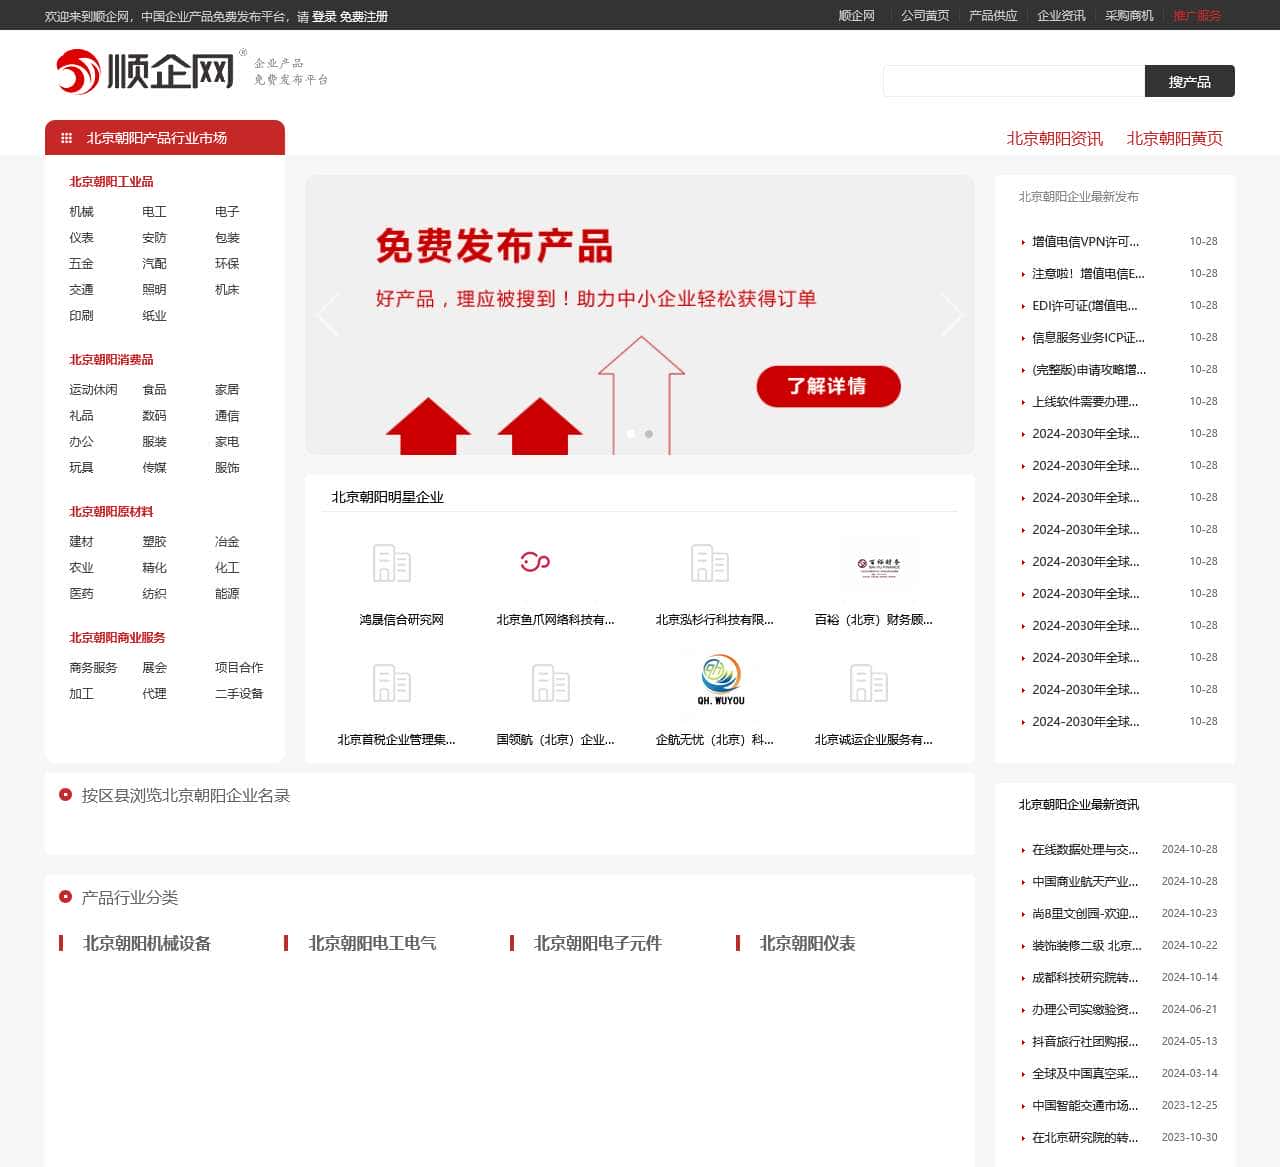Open 上线软件需要办理 latest post
Screen dimensions: 1280x1167
pos(1085,402)
